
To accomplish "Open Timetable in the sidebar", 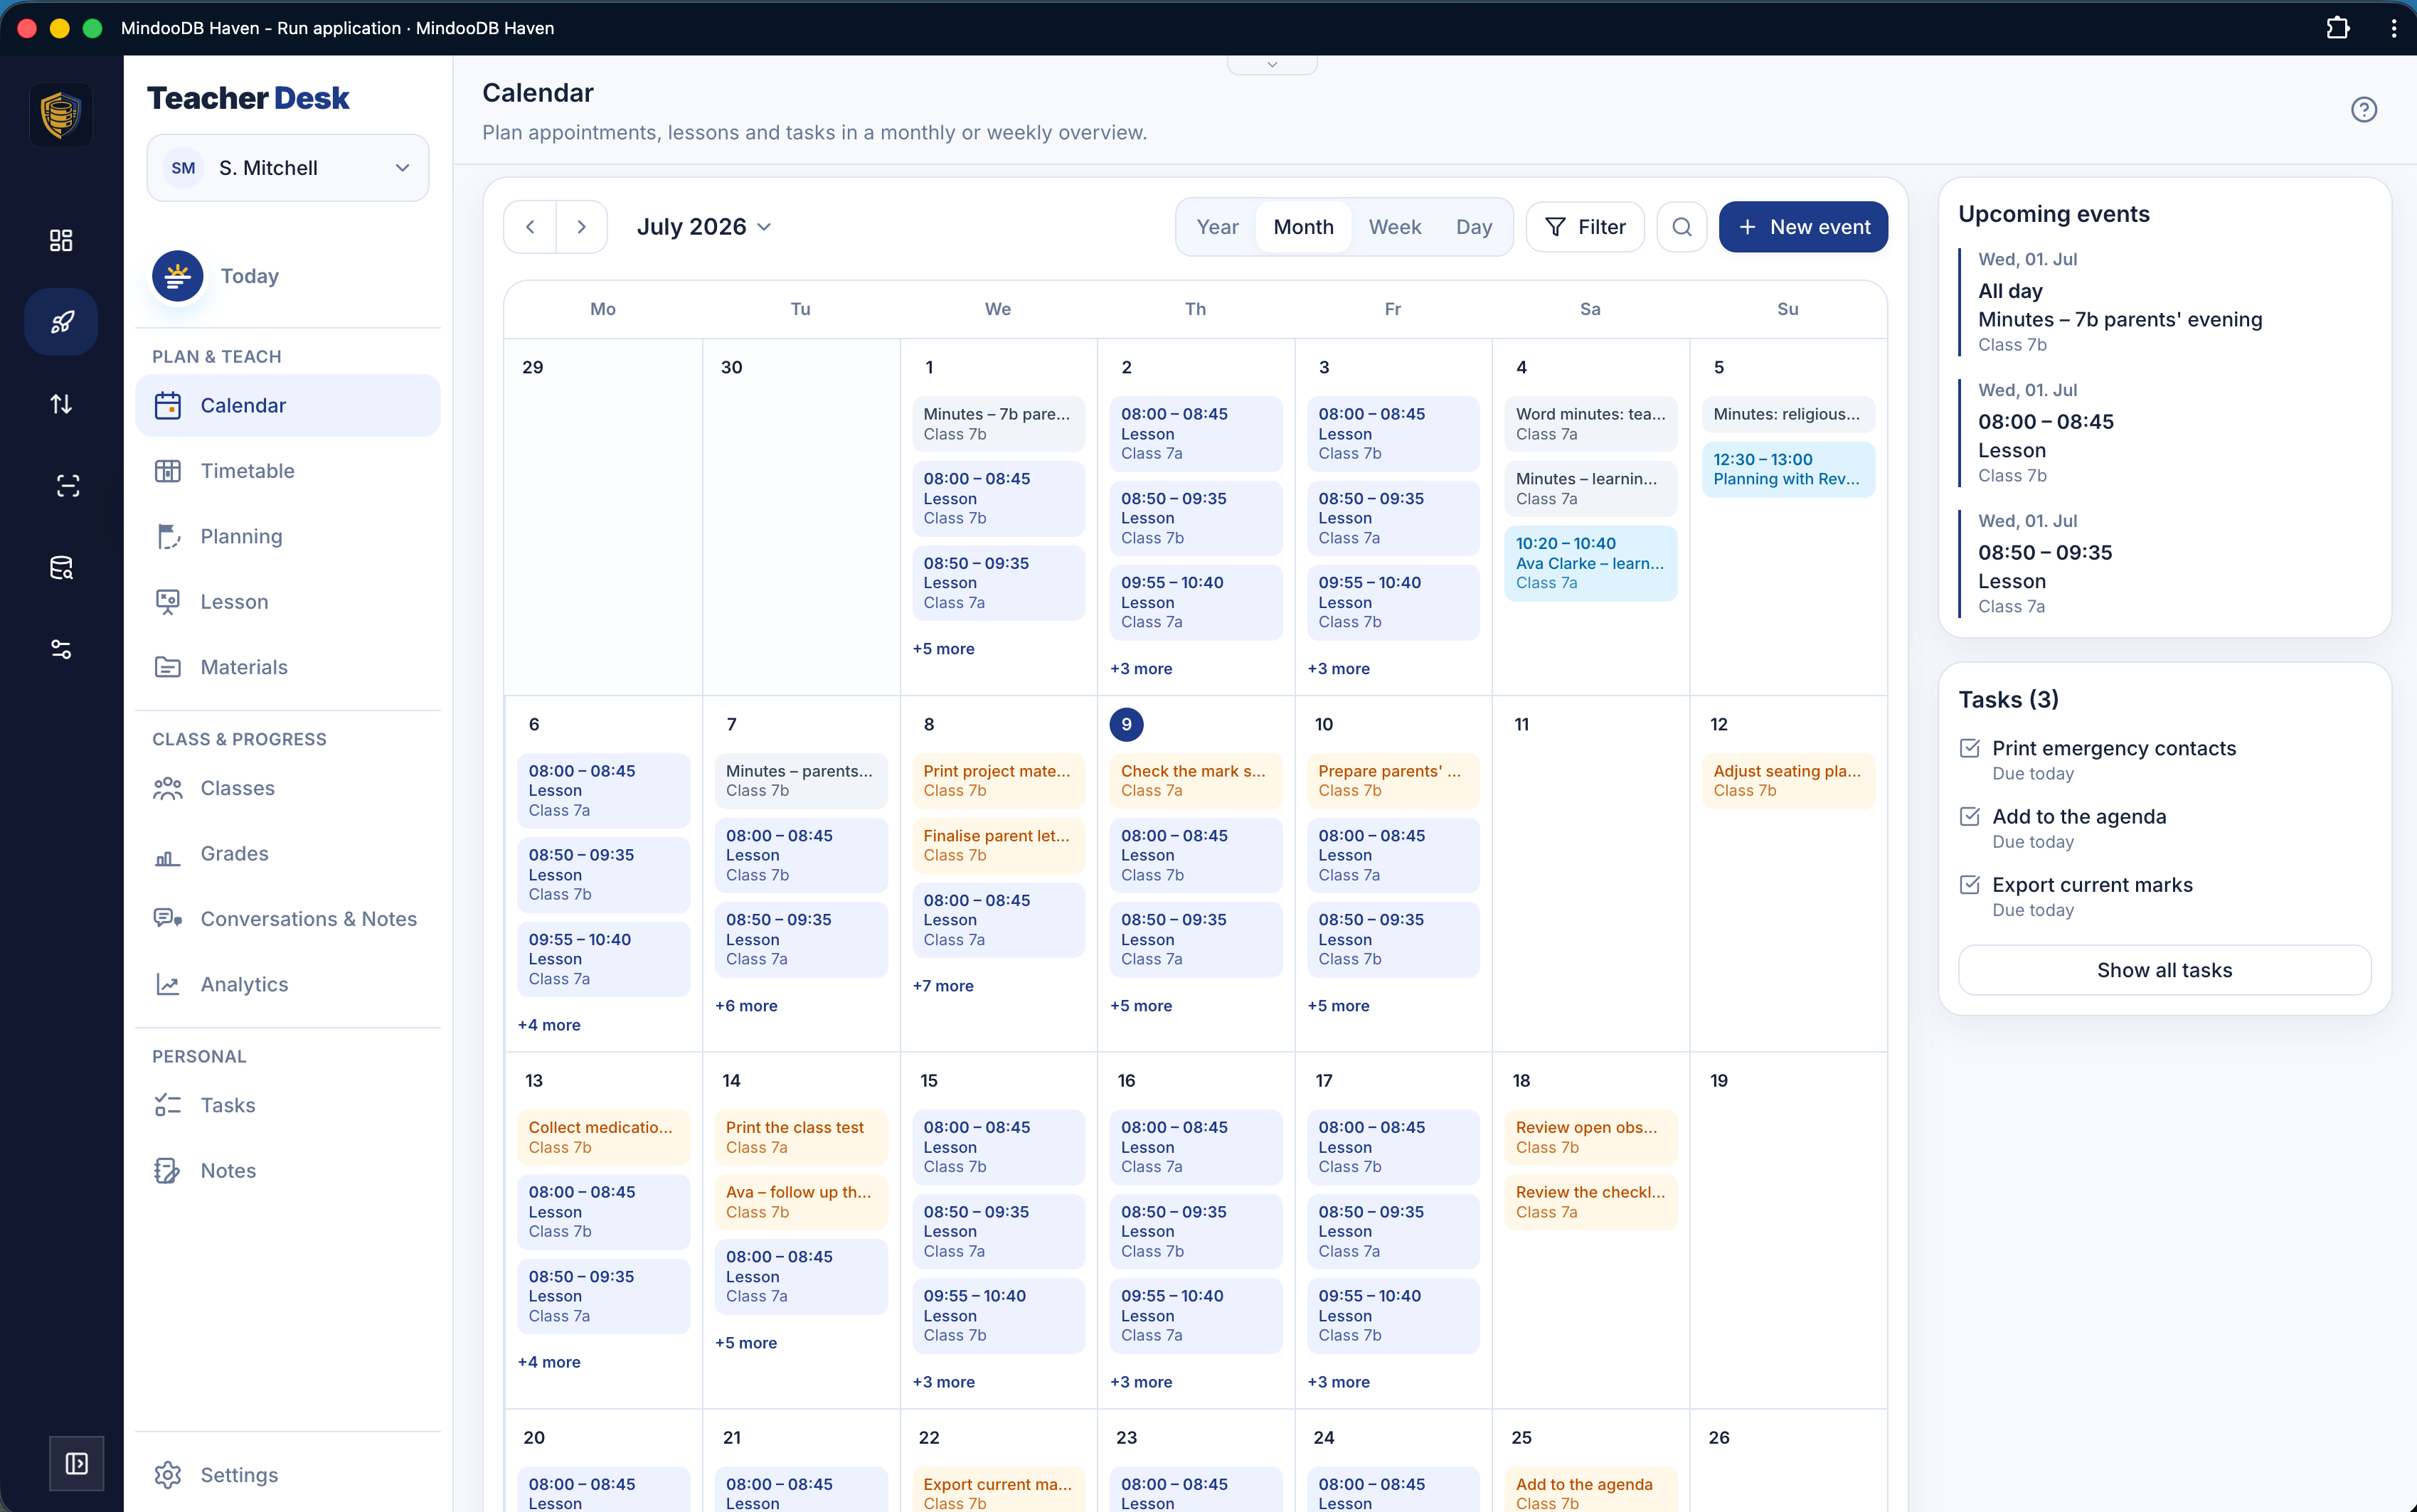I will (x=288, y=471).
